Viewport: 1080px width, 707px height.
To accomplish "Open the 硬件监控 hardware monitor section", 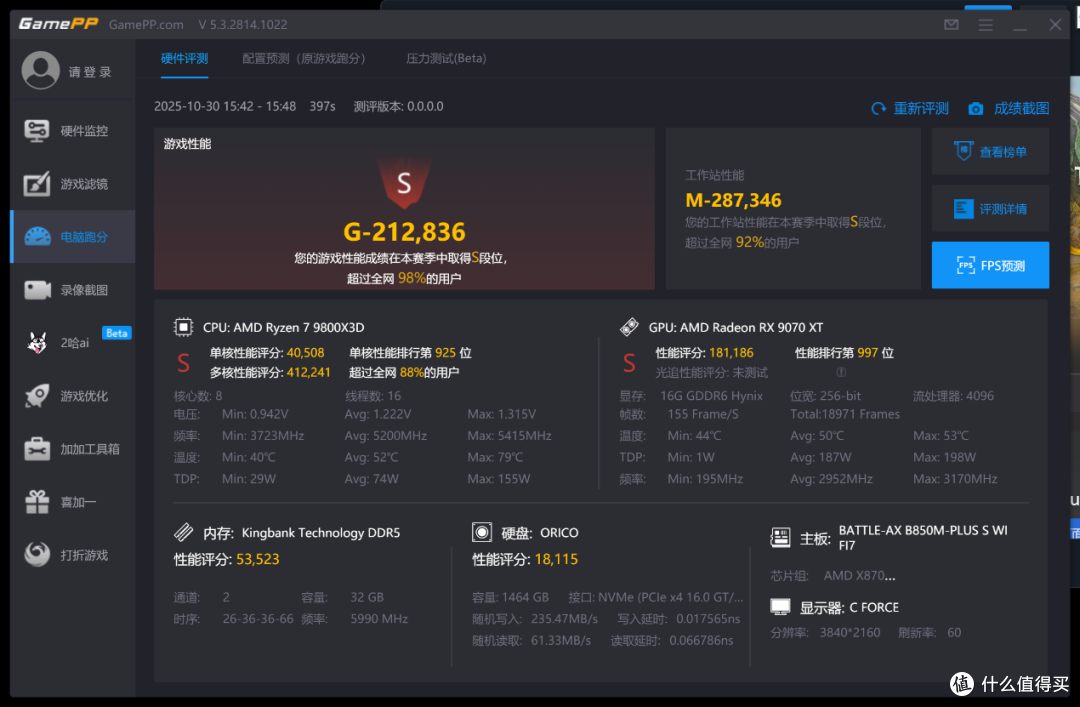I will [x=73, y=131].
